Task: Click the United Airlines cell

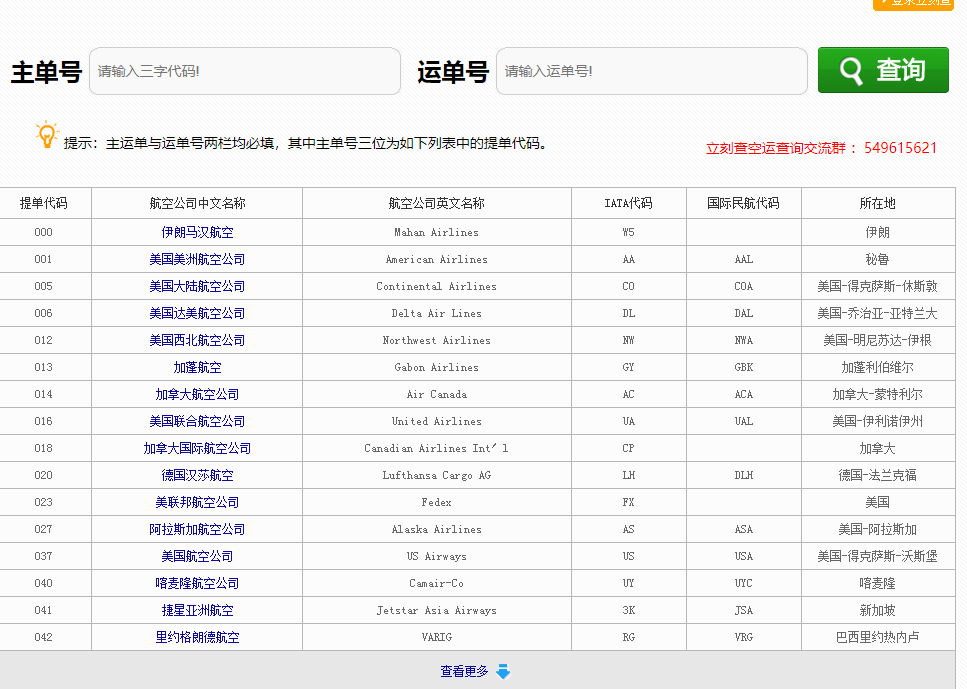Action: 437,422
